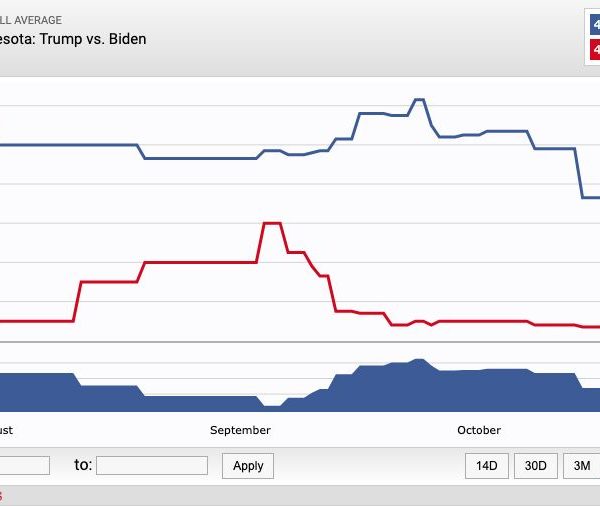
Task: Click the partially visible August axis label
Action: pyautogui.click(x=6, y=430)
